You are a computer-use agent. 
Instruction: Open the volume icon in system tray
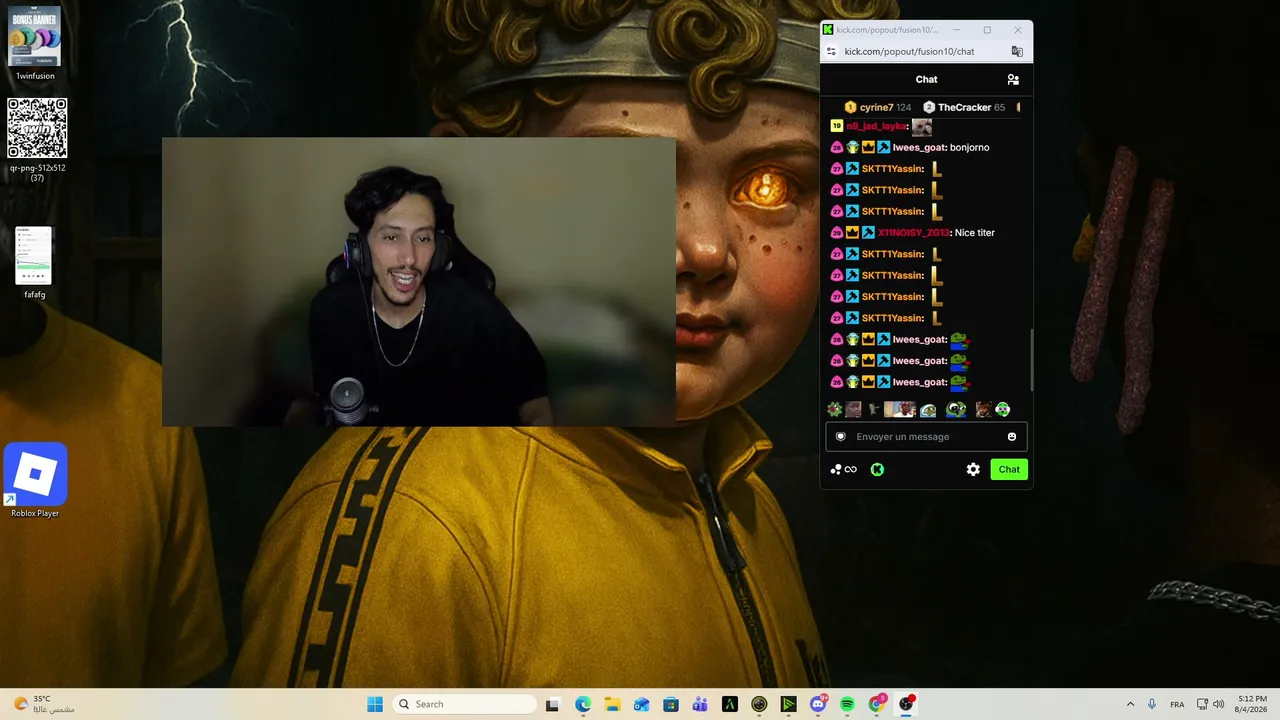(x=1219, y=704)
